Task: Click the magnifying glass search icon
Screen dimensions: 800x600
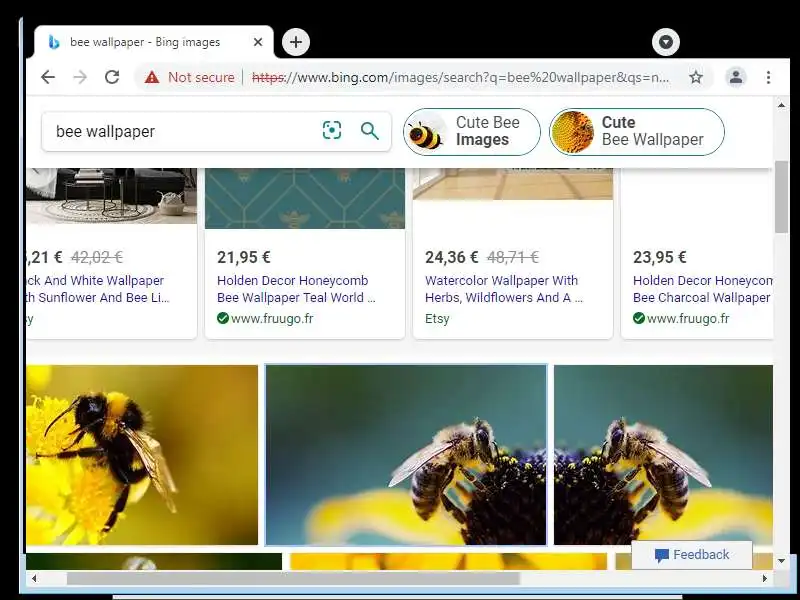Action: [369, 131]
